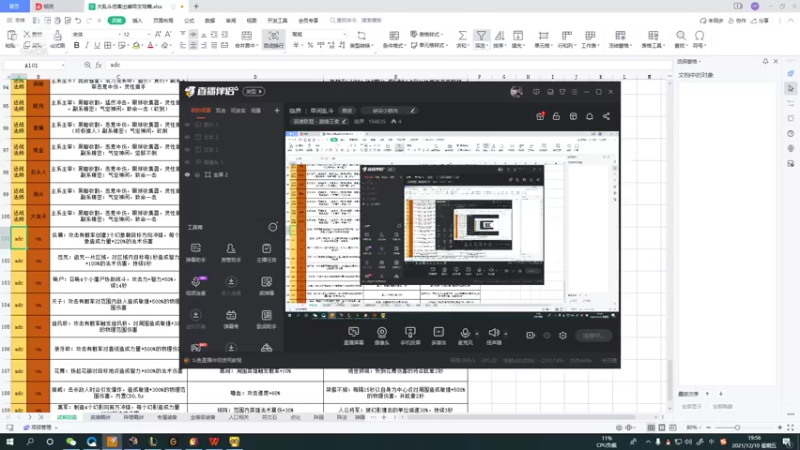Click the merge and center icon
Viewport: 800px width, 450px height.
[246, 36]
